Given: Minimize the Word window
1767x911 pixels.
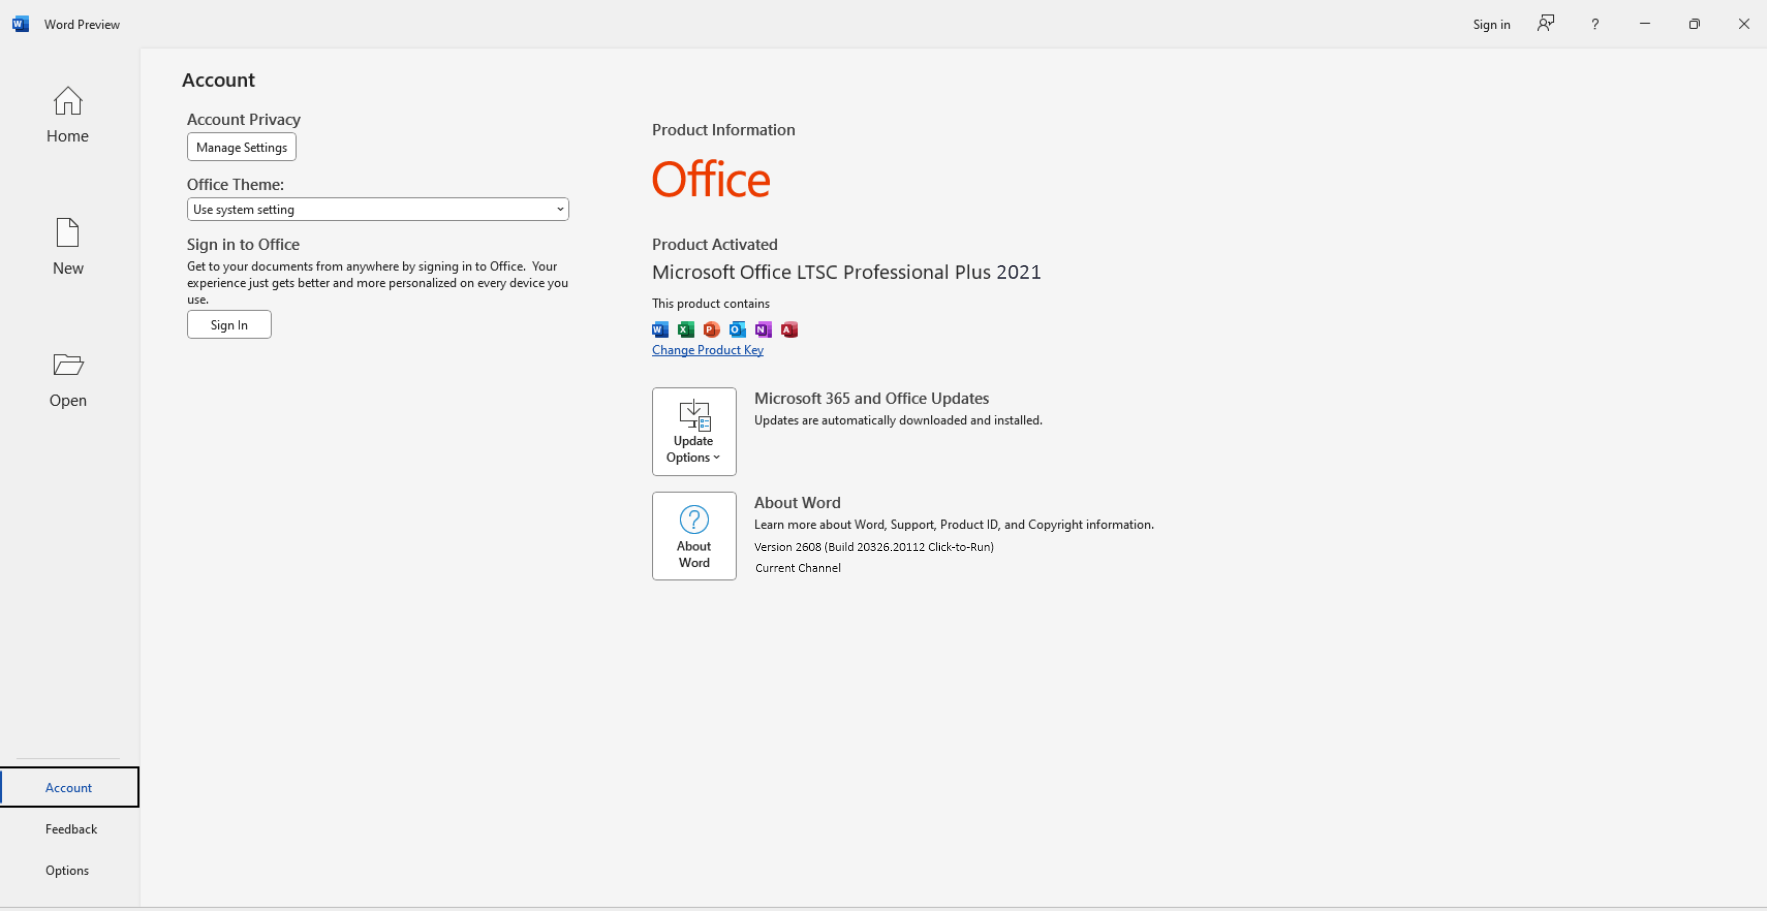Looking at the screenshot, I should click(x=1645, y=24).
